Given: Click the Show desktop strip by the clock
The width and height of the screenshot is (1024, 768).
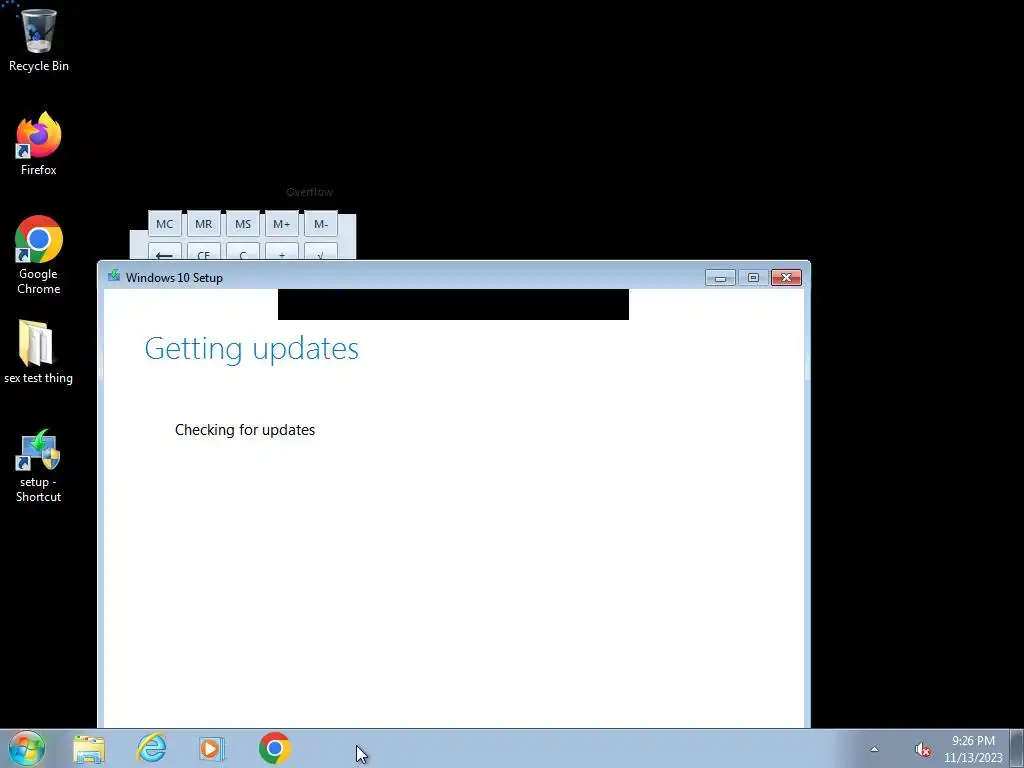Looking at the screenshot, I should pyautogui.click(x=1017, y=749).
